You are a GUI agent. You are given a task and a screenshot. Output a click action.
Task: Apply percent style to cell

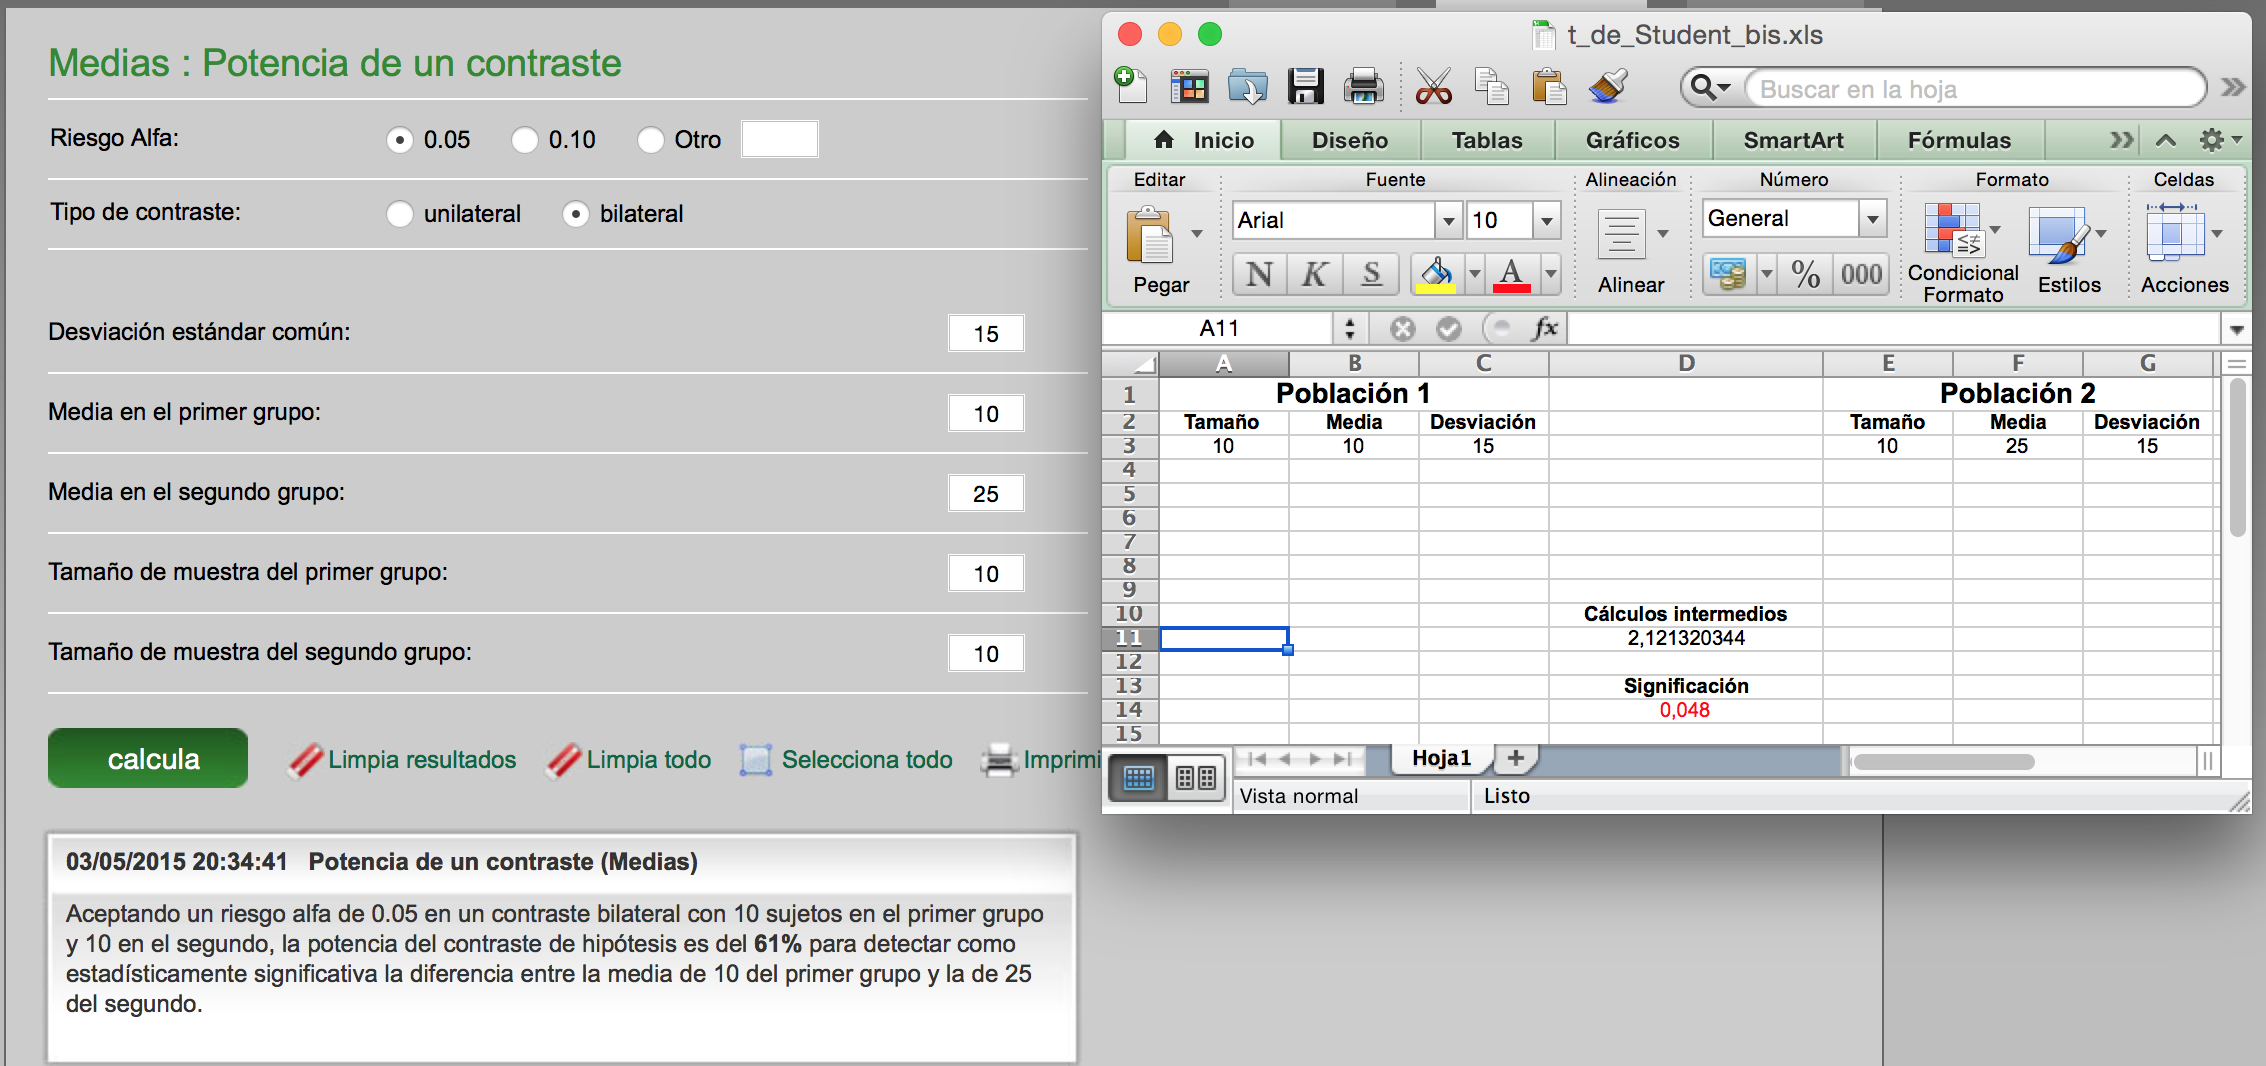(x=1805, y=274)
